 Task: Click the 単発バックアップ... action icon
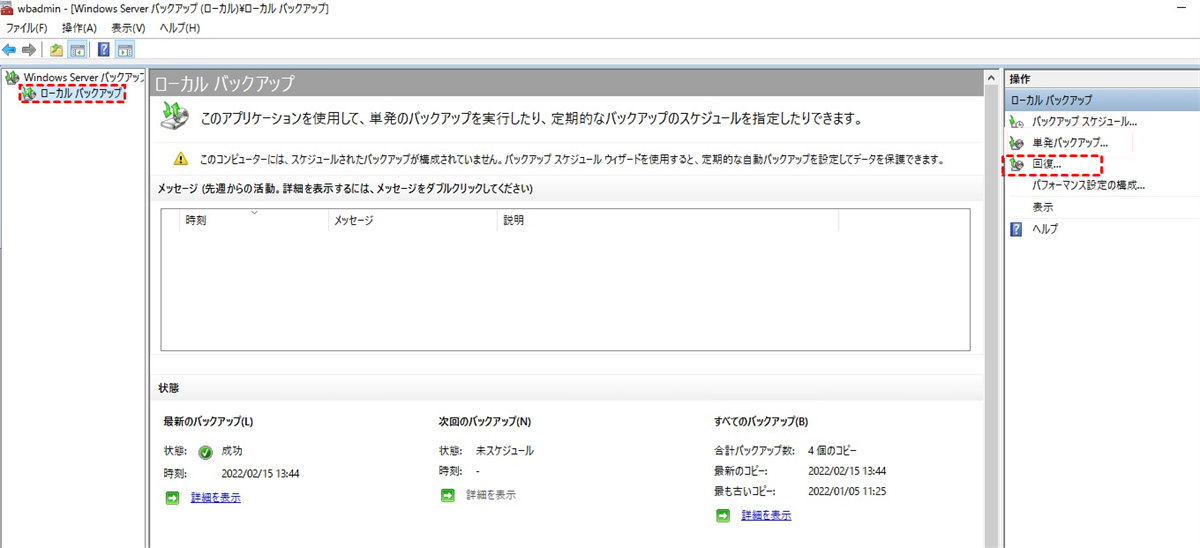1017,143
